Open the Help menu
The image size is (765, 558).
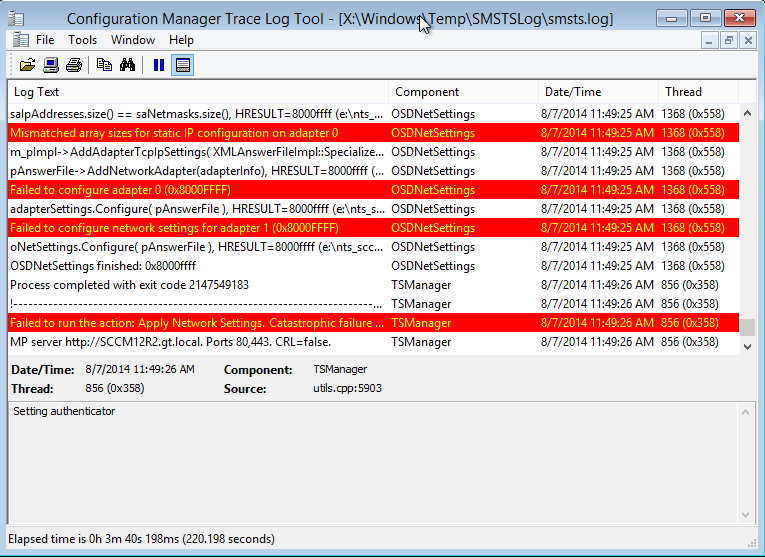(x=181, y=40)
